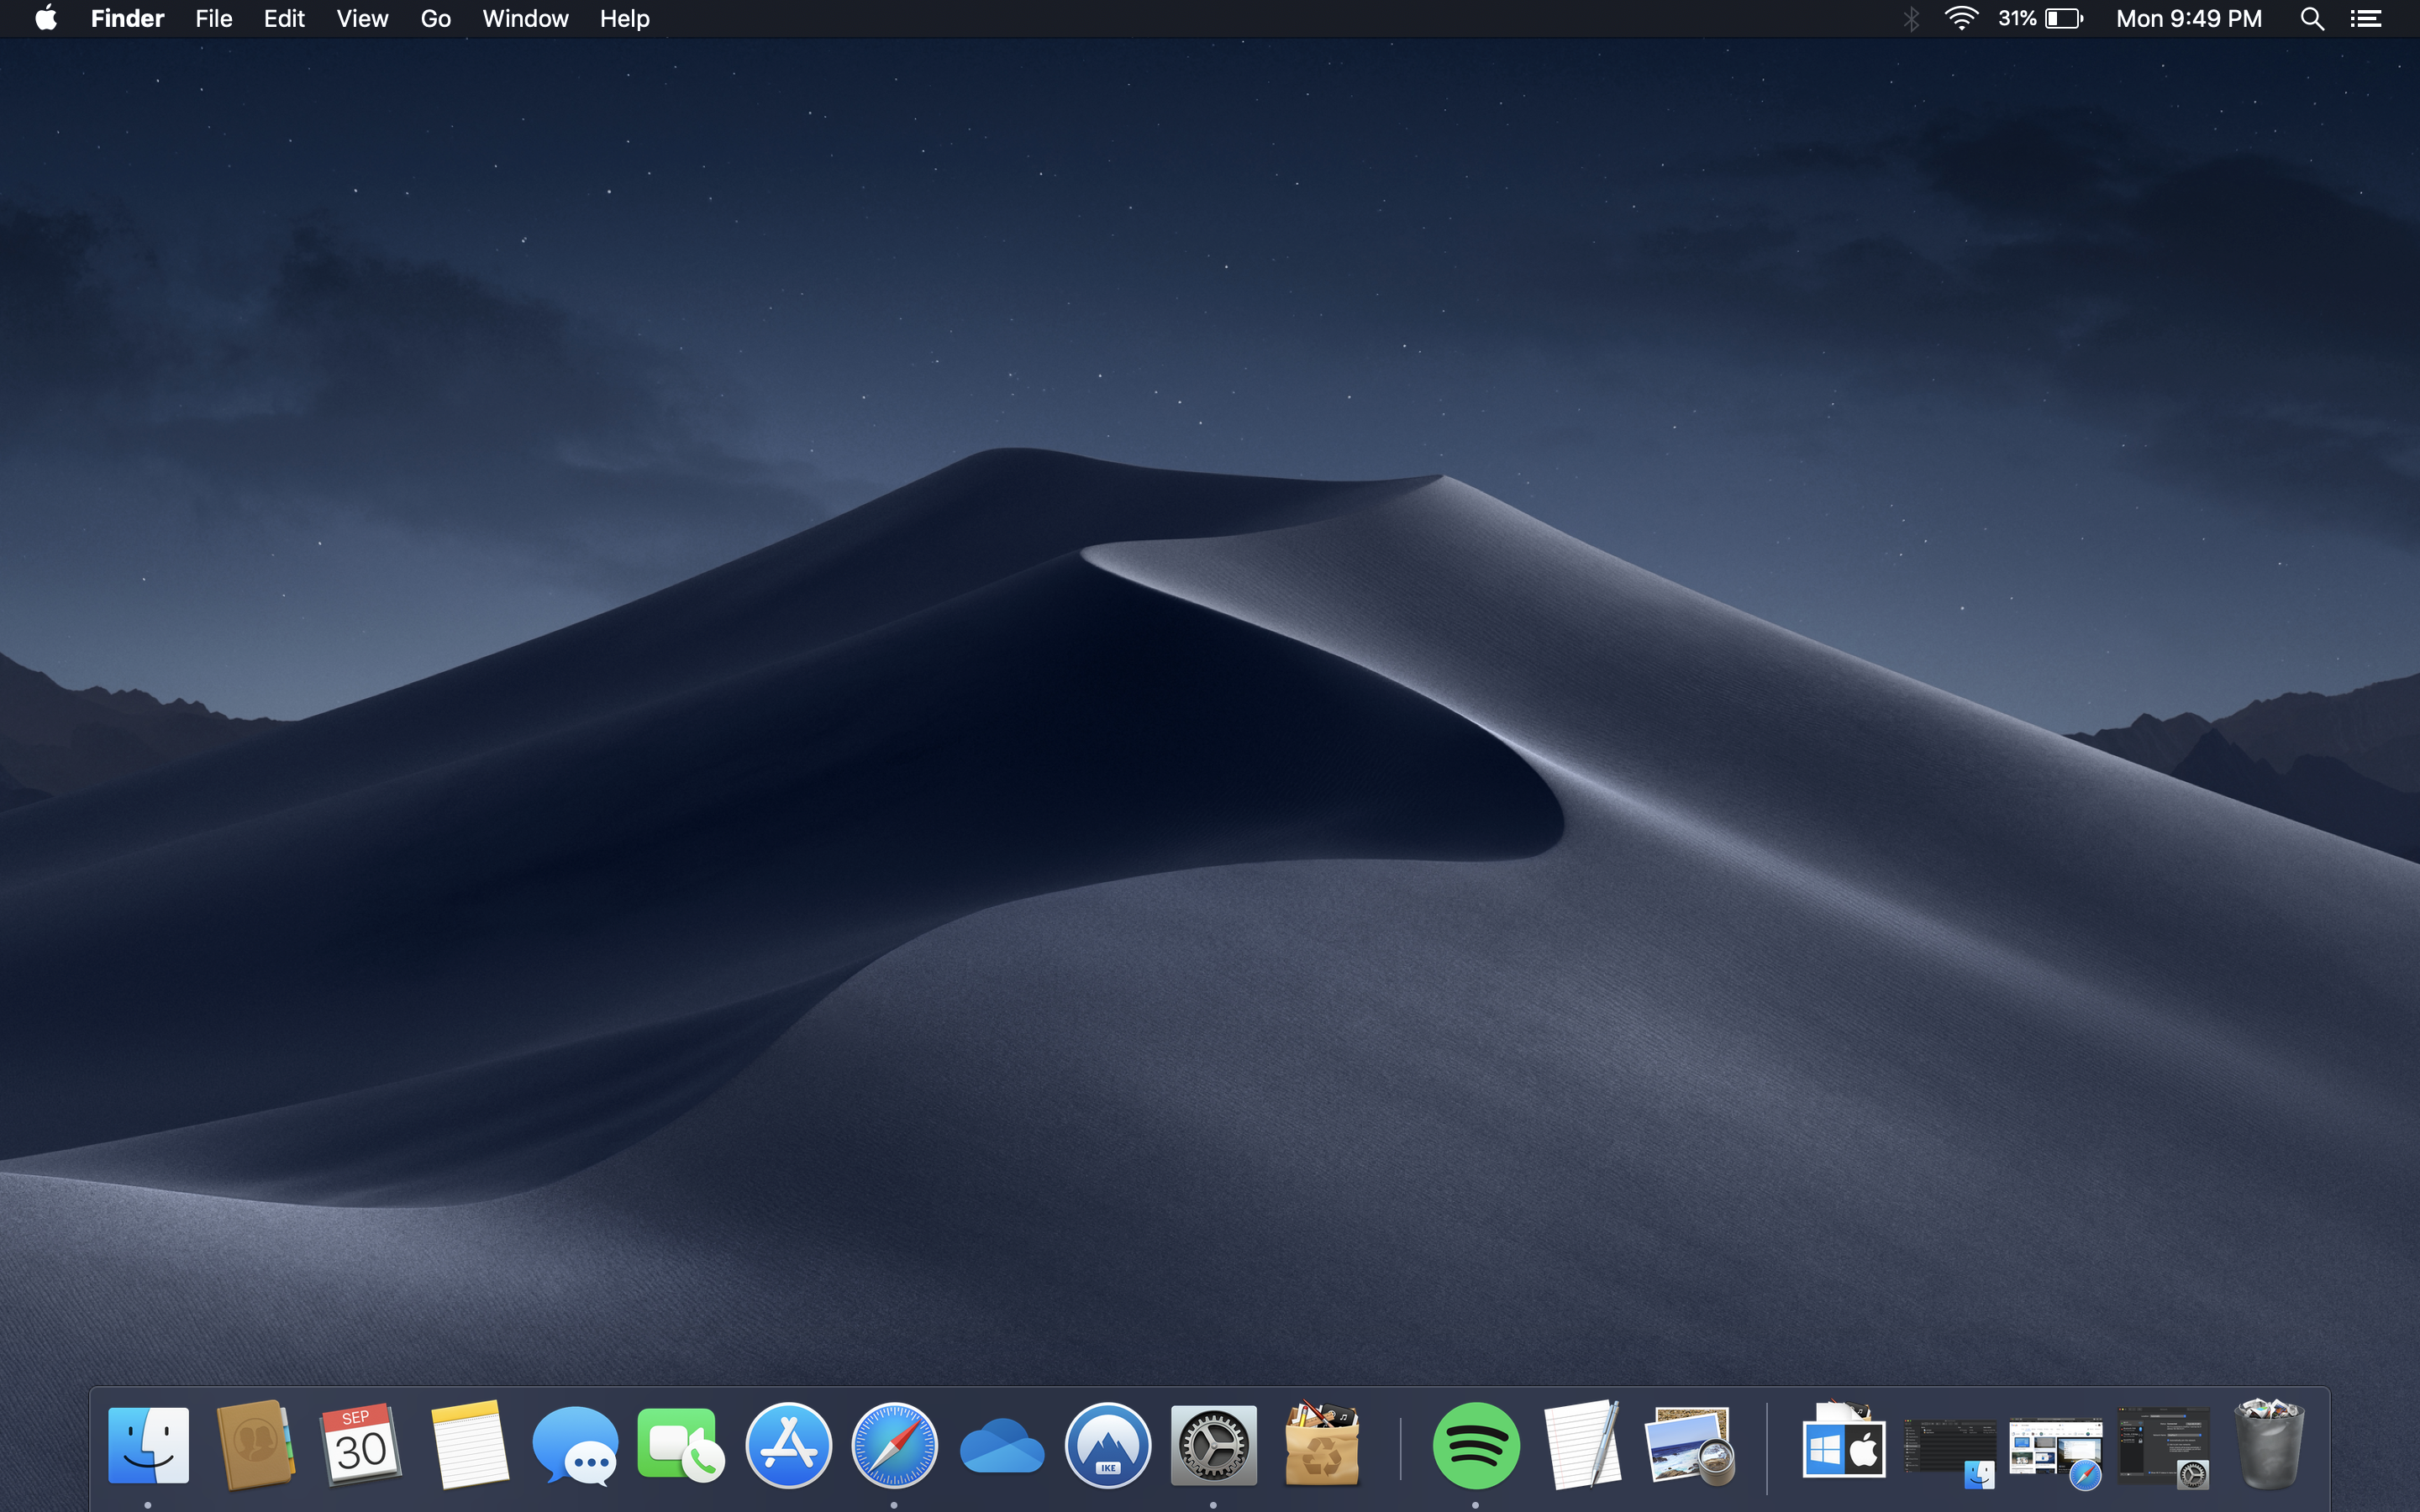The height and width of the screenshot is (1512, 2420).
Task: Open System Preferences gear icon
Action: click(1213, 1446)
